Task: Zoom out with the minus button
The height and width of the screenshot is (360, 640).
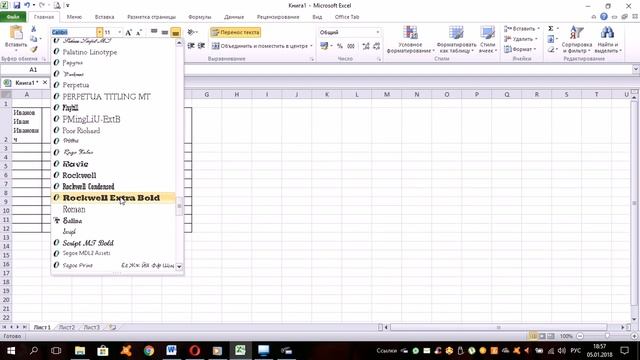Action: [580, 336]
